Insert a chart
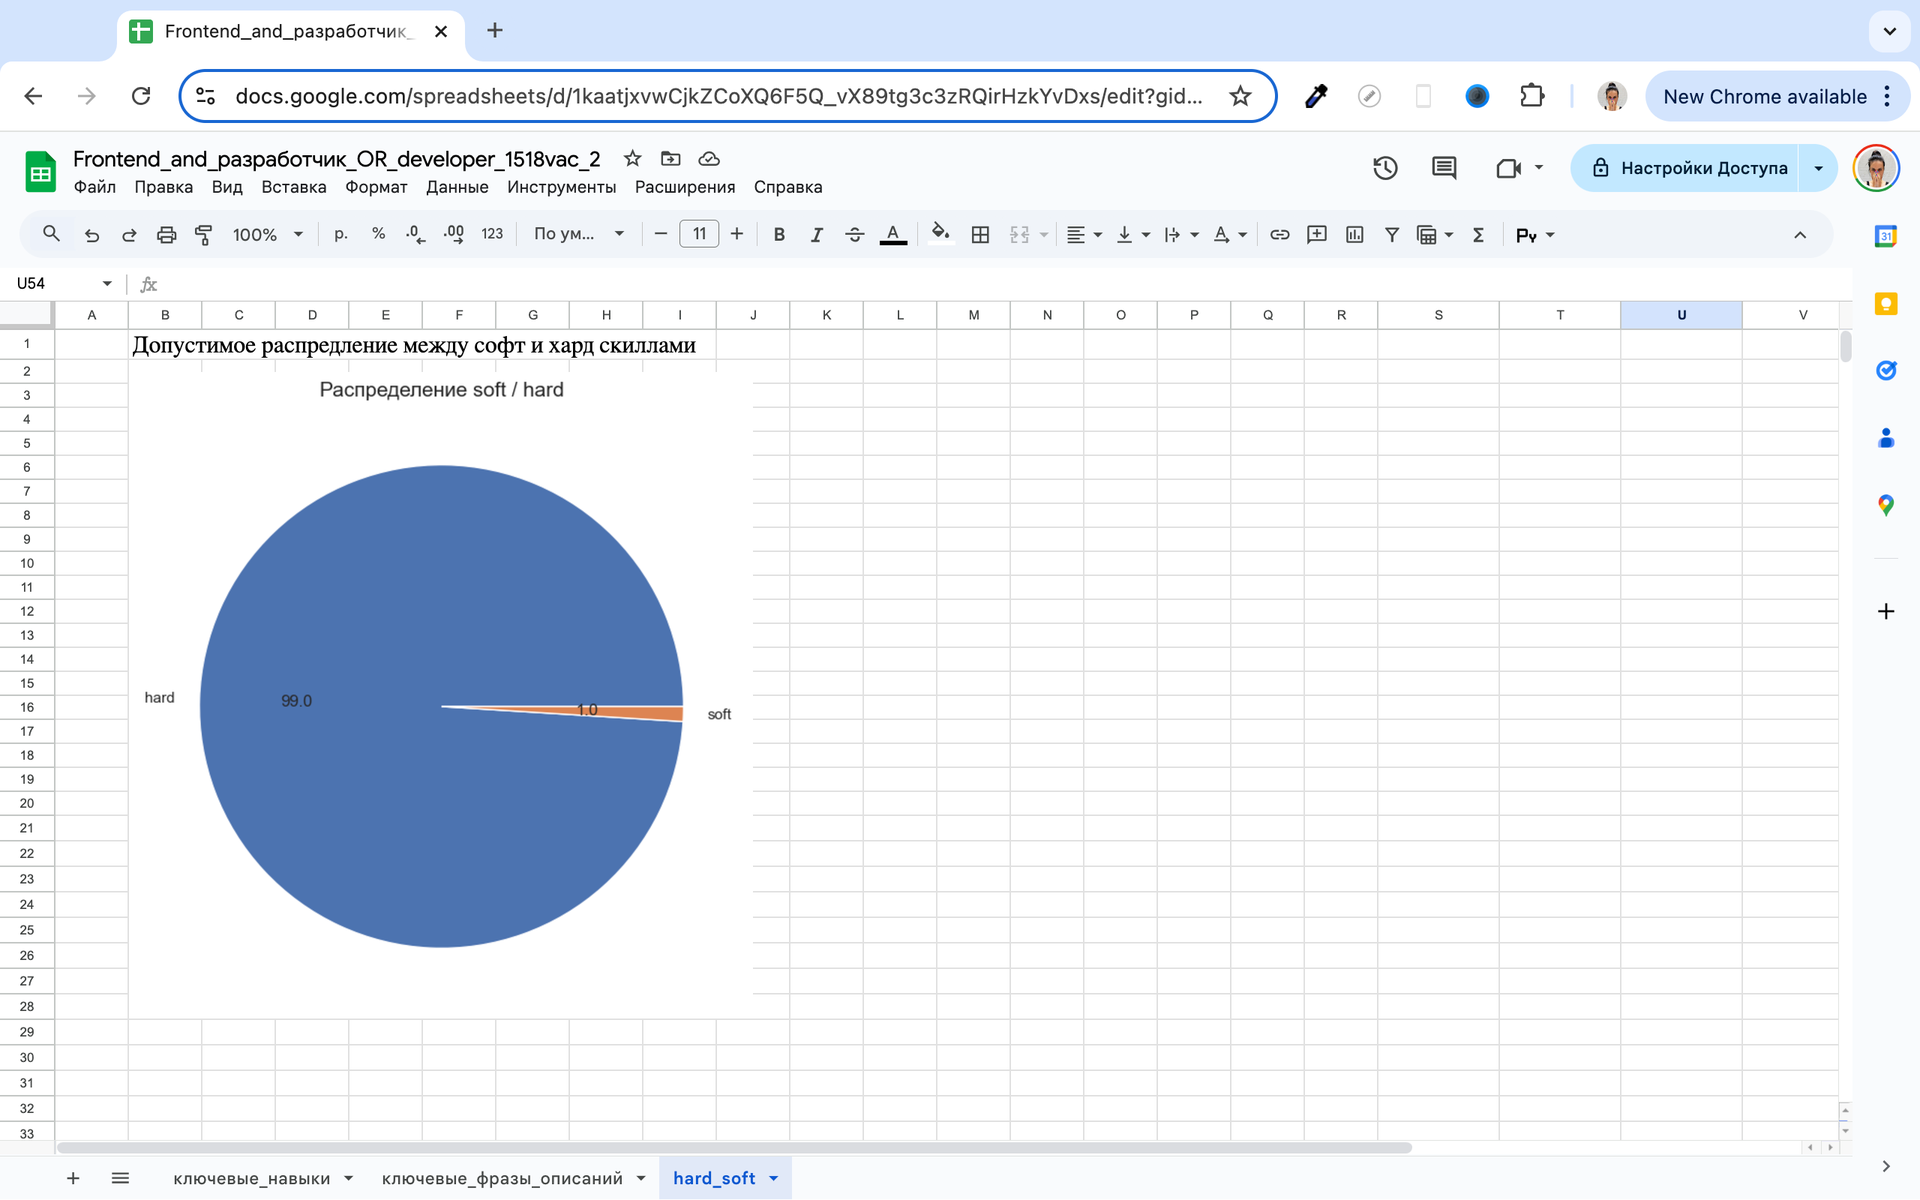Screen dimensions: 1920x1200 [1354, 235]
